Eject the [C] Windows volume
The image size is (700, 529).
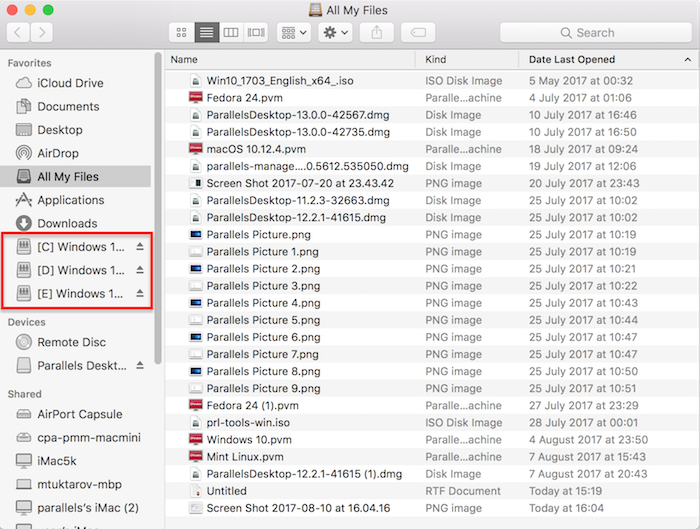click(x=140, y=246)
